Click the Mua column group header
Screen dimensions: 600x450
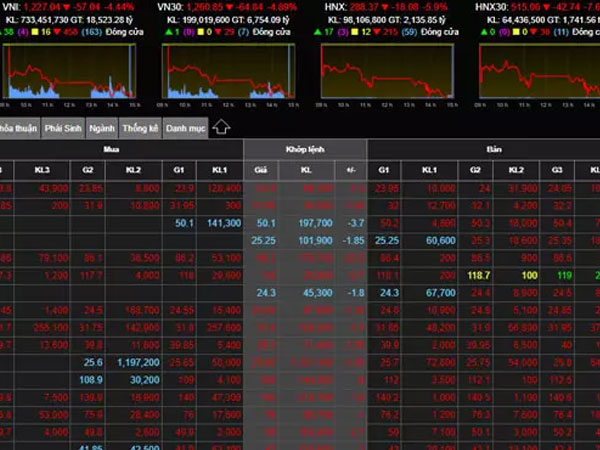point(125,149)
